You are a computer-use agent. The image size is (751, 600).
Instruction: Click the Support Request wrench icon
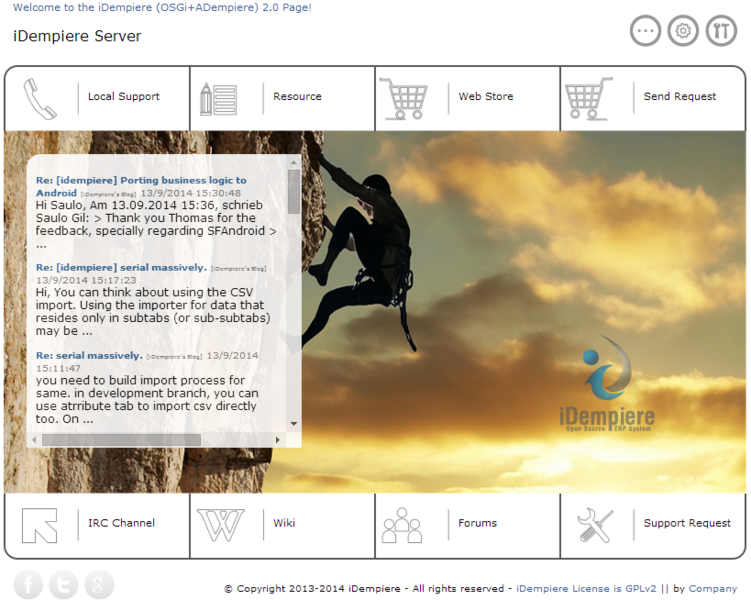pos(596,524)
